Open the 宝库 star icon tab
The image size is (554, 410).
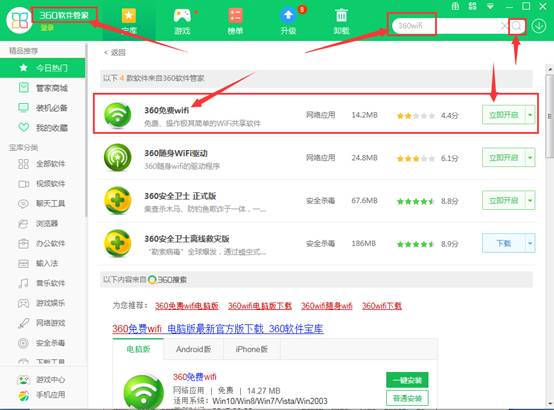(x=129, y=21)
